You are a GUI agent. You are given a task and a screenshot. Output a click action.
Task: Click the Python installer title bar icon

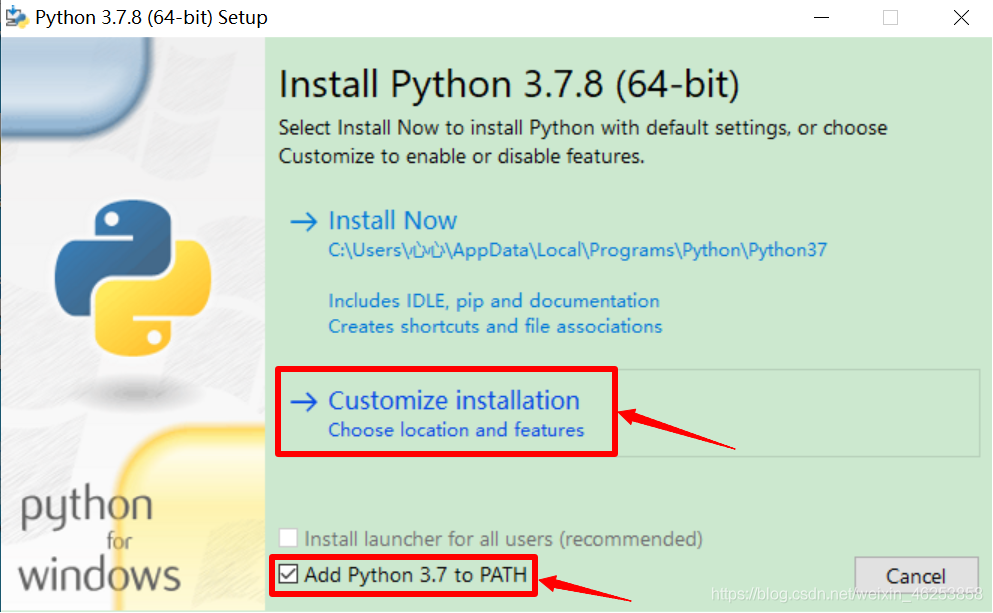tap(17, 17)
